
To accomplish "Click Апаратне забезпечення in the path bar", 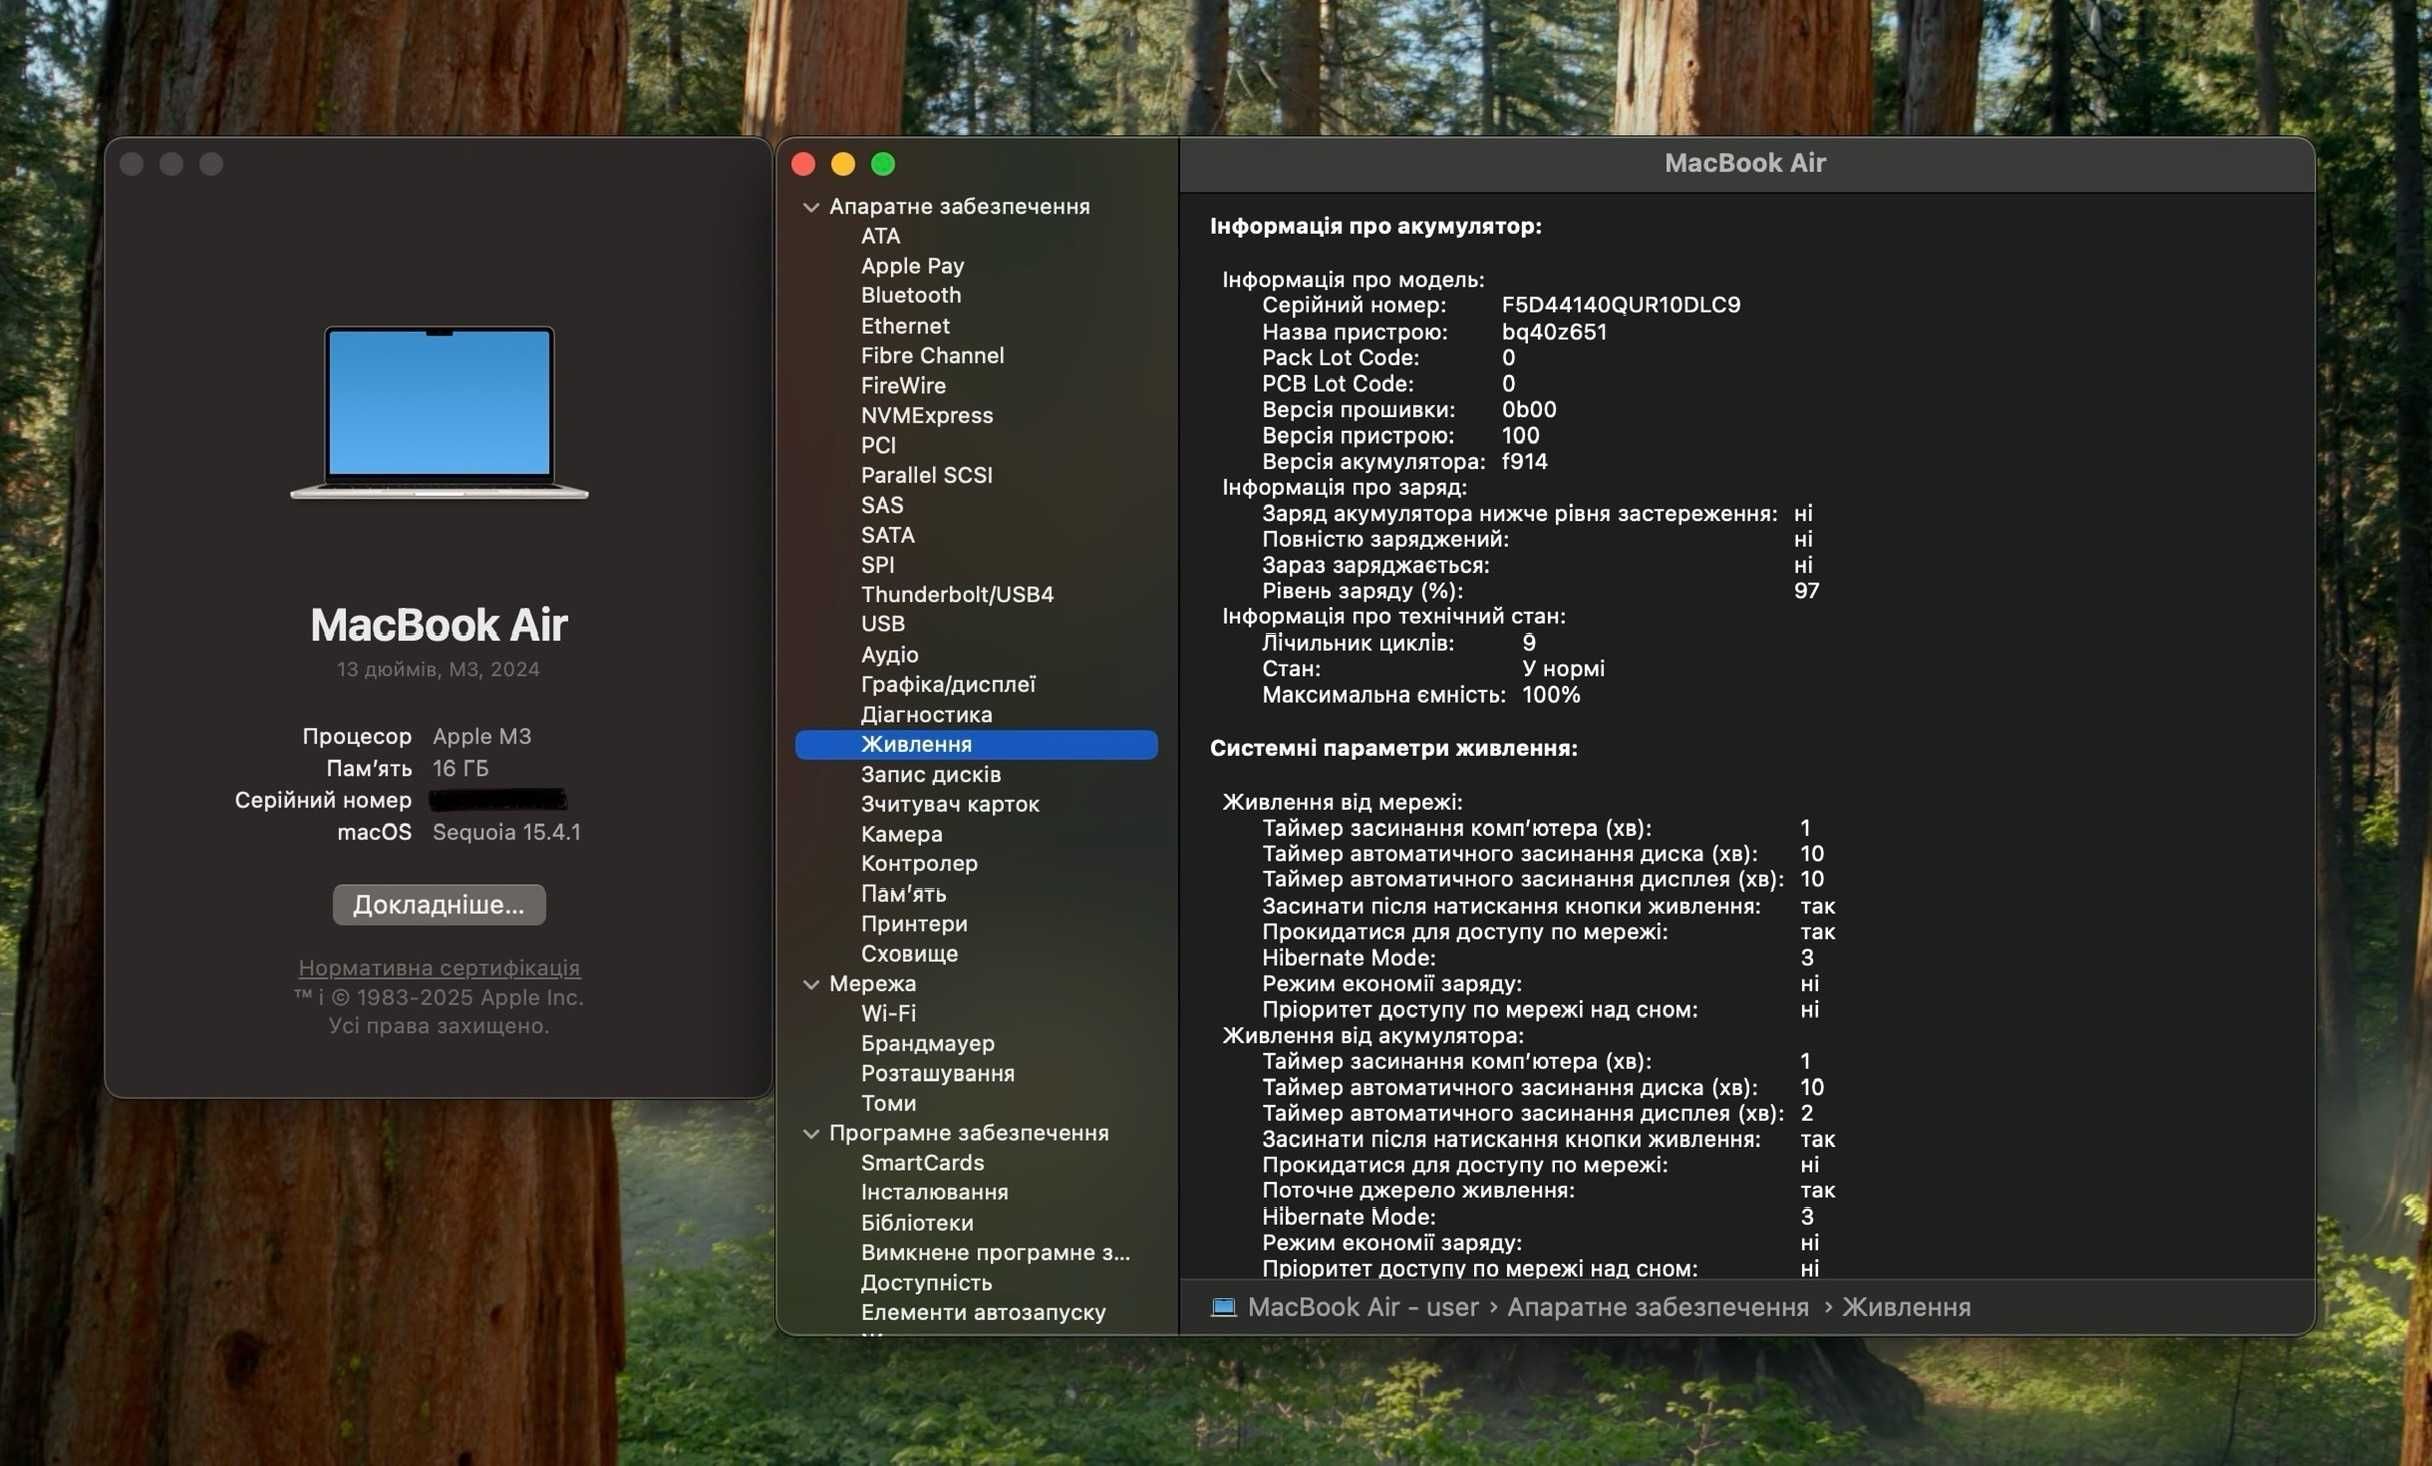I will [x=1657, y=1307].
